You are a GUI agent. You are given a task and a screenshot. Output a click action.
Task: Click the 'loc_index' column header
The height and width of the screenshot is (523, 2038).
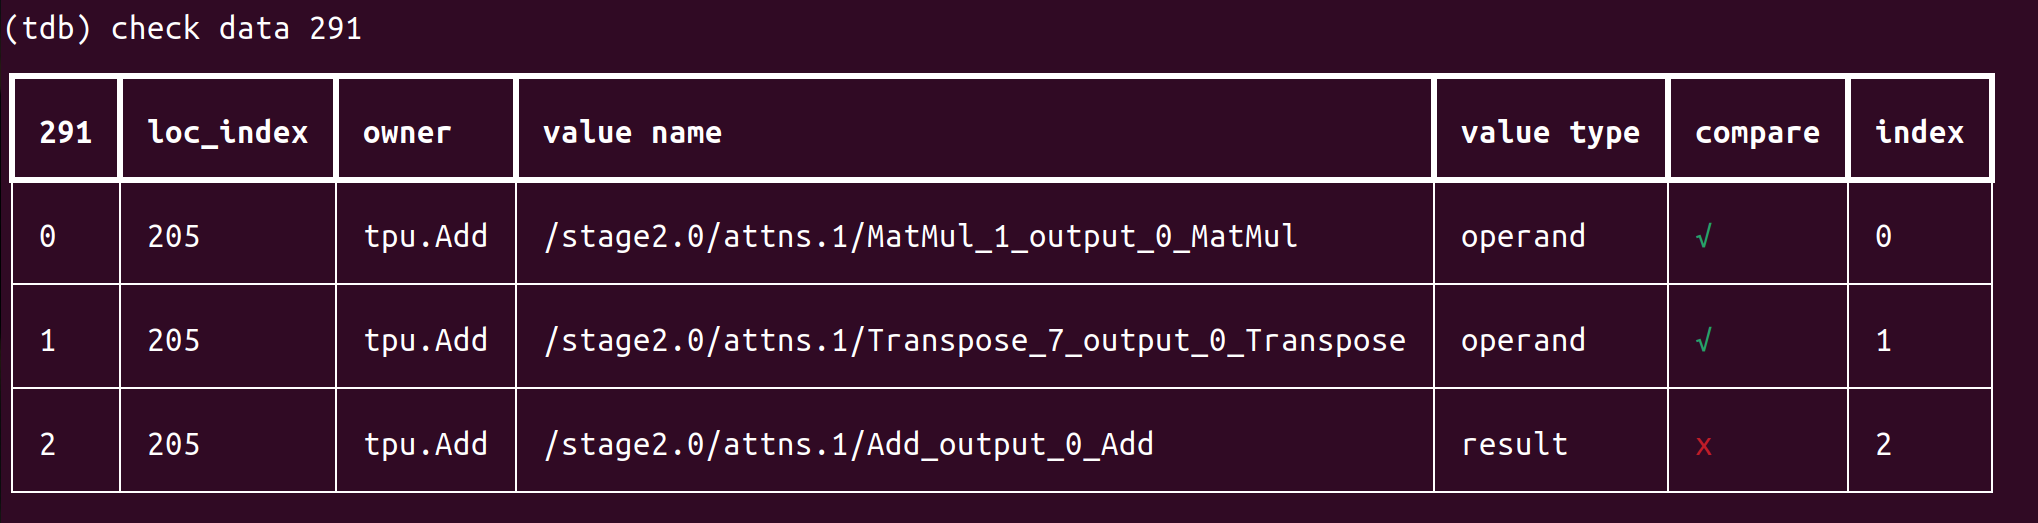pyautogui.click(x=227, y=132)
